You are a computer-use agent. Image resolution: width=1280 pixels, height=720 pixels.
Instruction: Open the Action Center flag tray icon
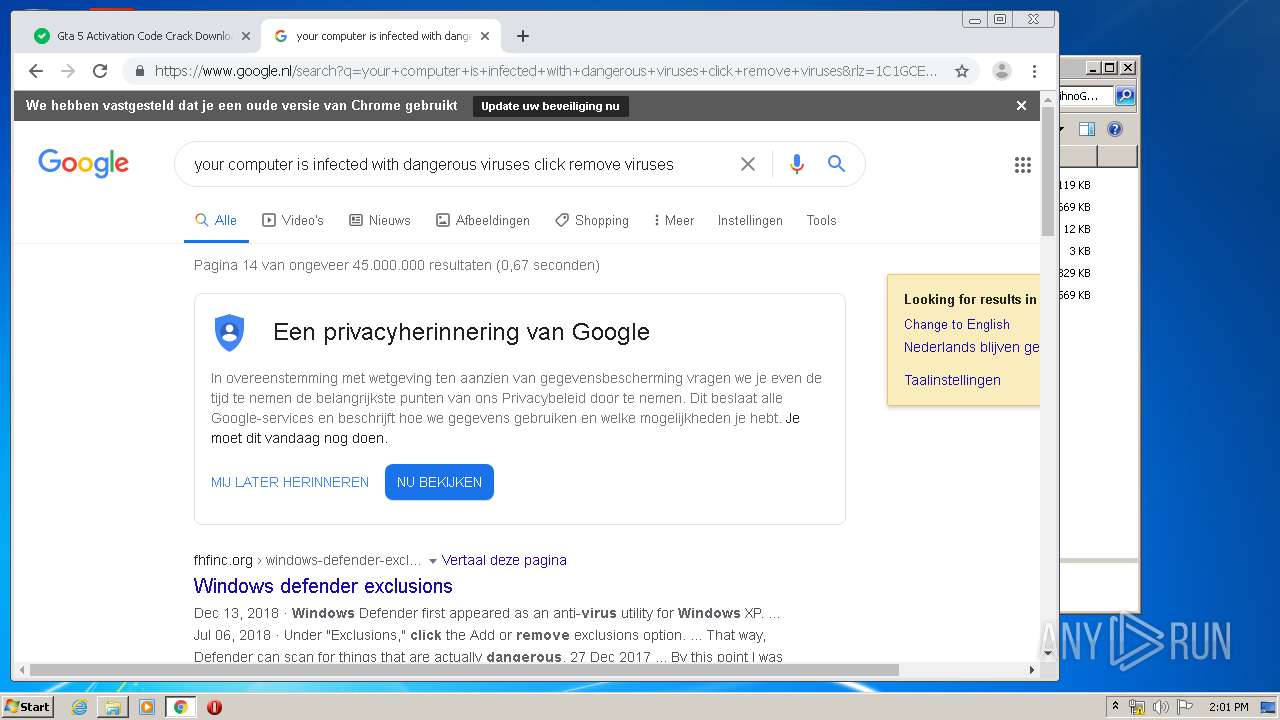tap(1184, 707)
